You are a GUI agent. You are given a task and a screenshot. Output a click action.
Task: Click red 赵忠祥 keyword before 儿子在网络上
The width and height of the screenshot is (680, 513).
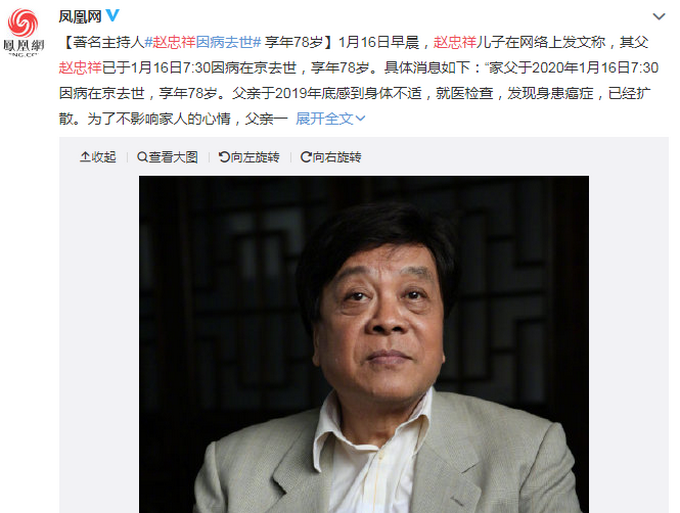(455, 42)
